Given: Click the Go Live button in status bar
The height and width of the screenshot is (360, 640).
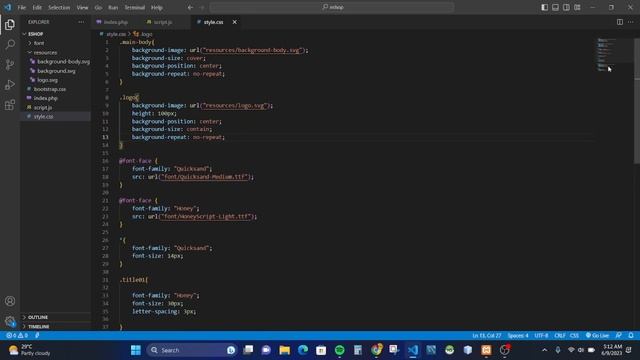Looking at the screenshot, I should (x=597, y=336).
